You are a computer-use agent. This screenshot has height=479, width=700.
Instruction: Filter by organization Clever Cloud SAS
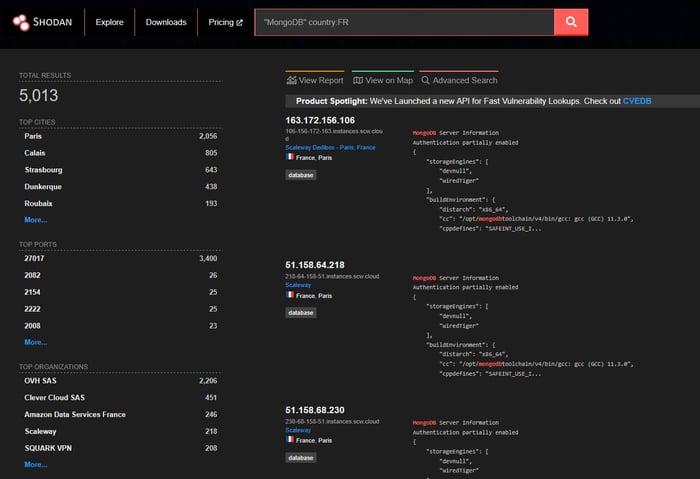[54, 397]
